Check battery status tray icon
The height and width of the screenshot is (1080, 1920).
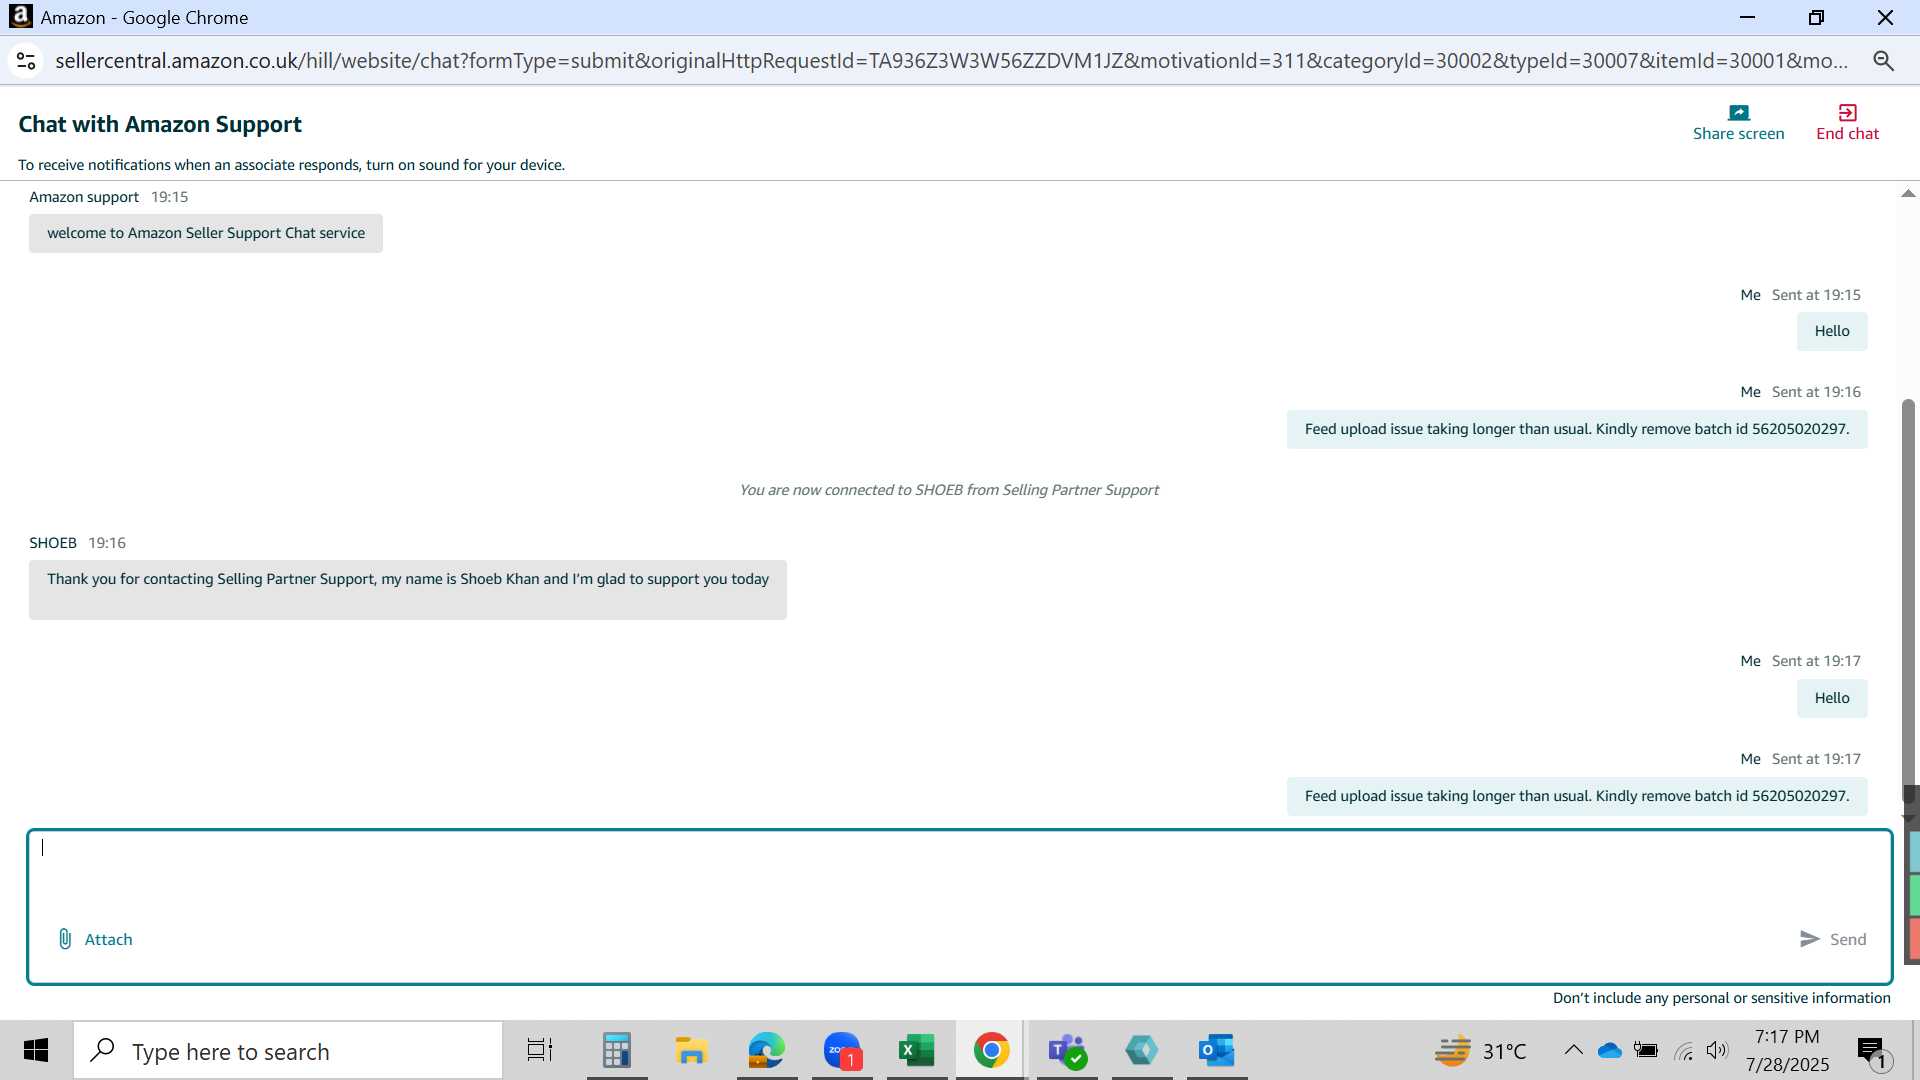coord(1646,1051)
